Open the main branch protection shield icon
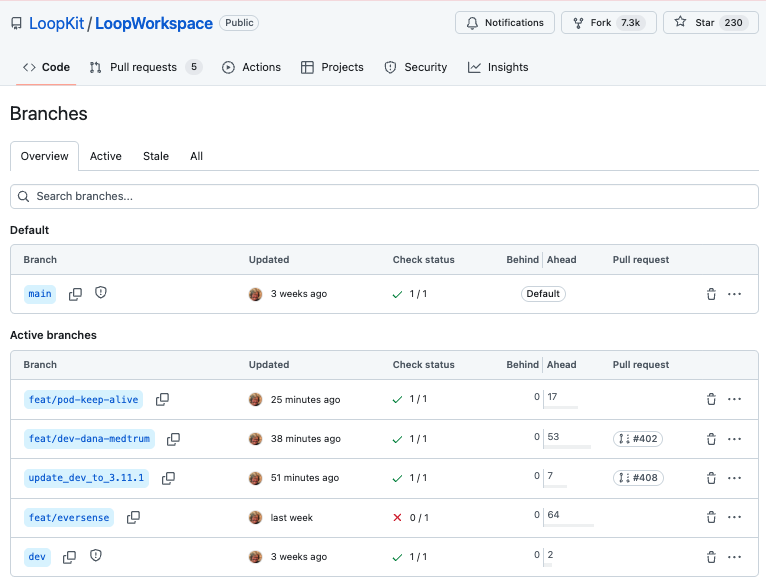This screenshot has width=766, height=585. coord(101,292)
